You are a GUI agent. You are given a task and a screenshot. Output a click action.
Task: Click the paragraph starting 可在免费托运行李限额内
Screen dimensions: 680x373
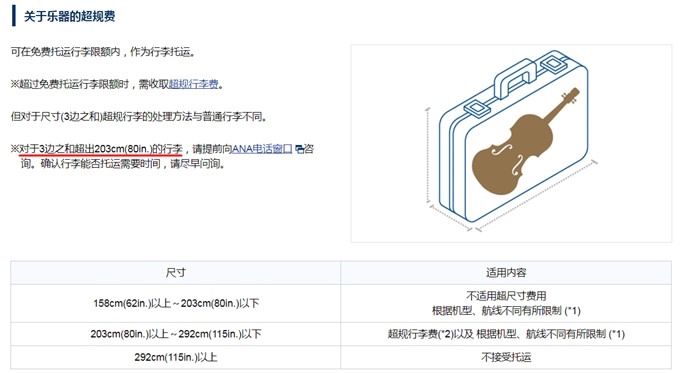tap(104, 52)
